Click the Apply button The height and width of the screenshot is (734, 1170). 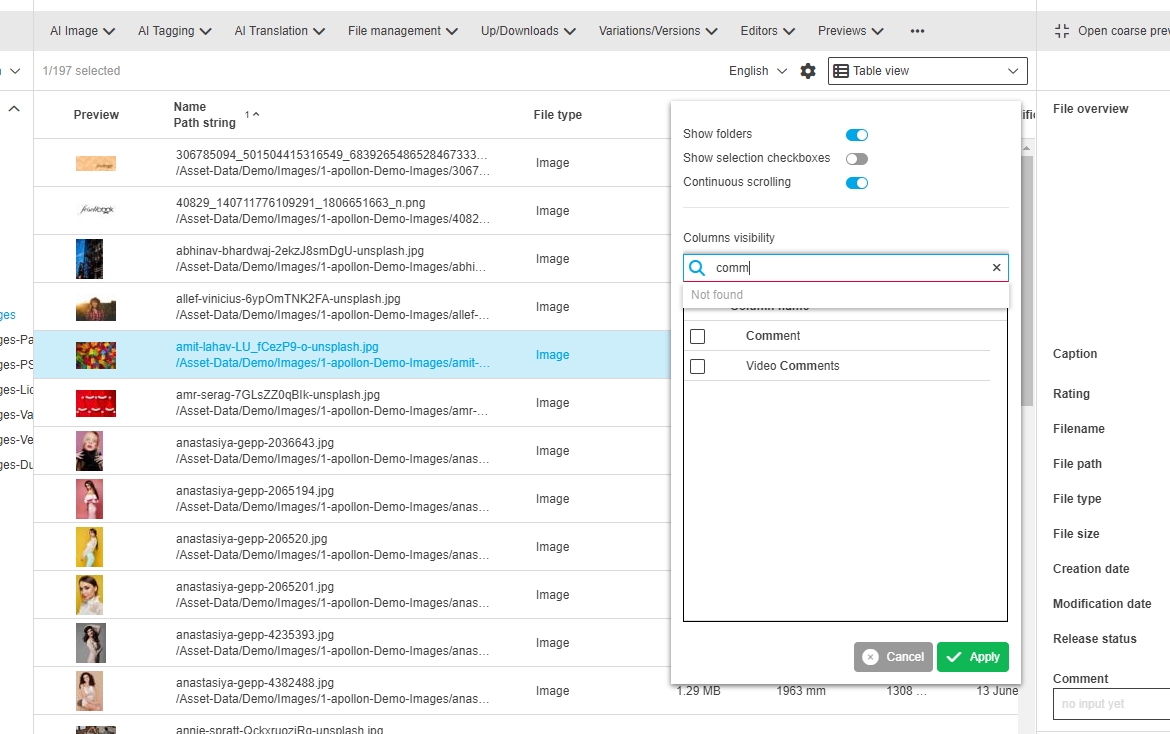click(x=973, y=657)
